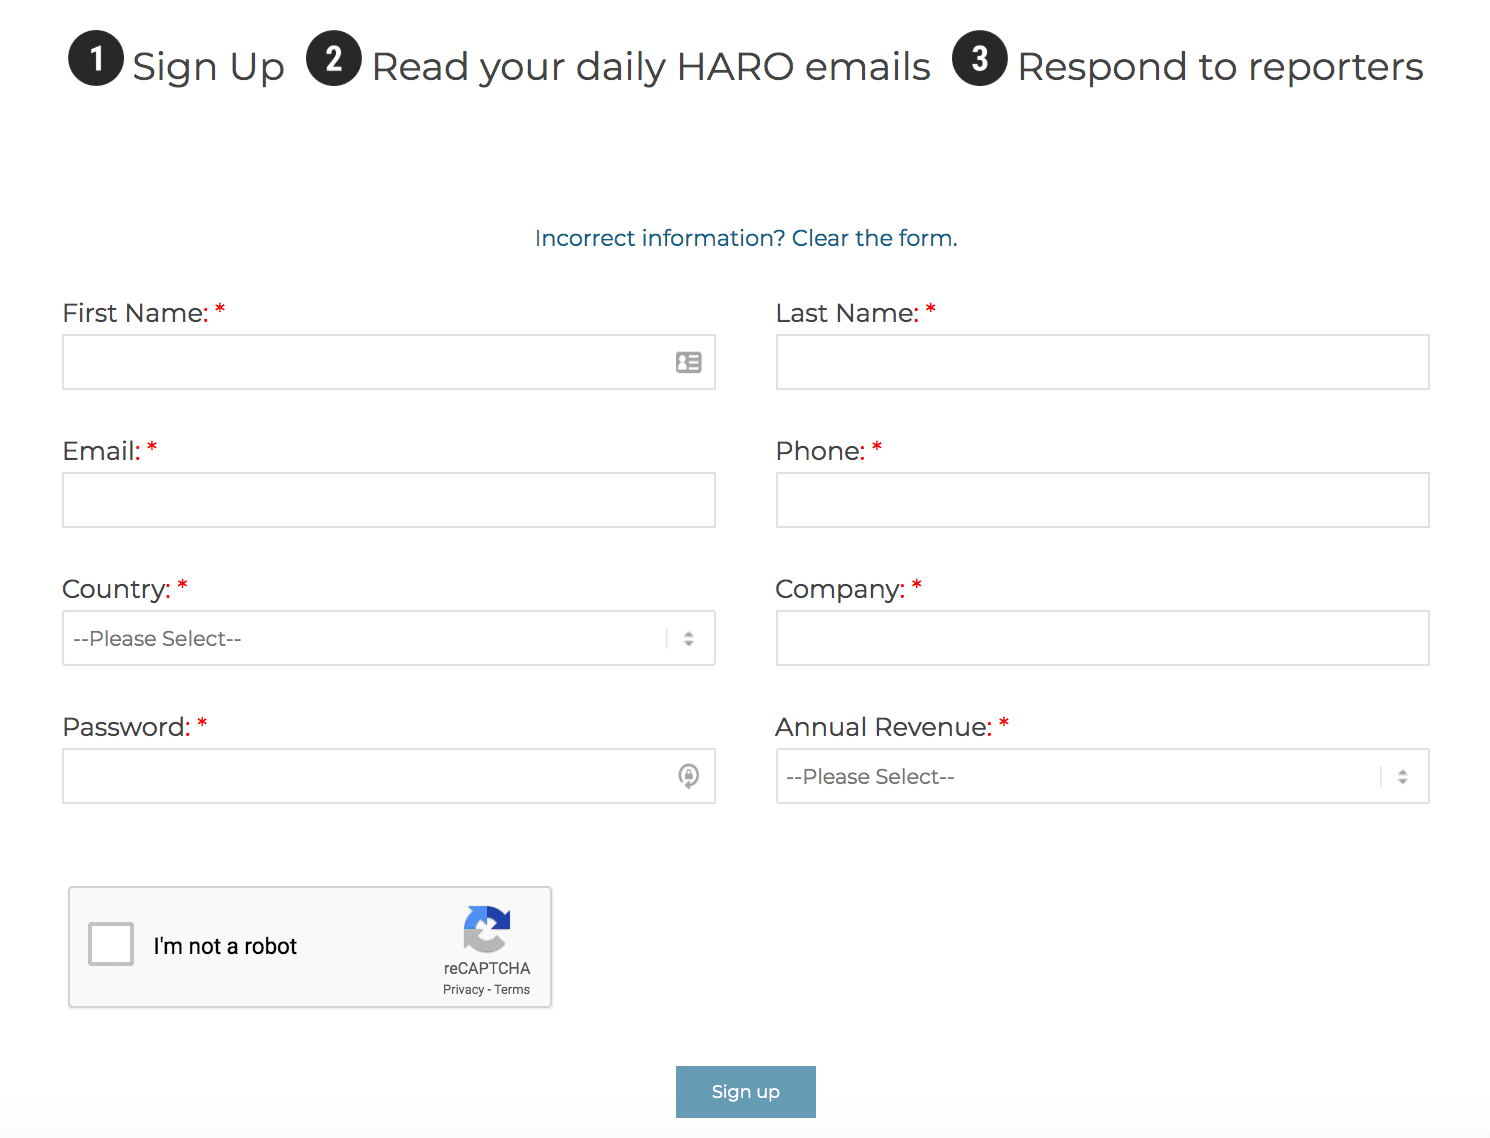The image size is (1490, 1138).
Task: Open the Country dropdown
Action: [x=389, y=638]
